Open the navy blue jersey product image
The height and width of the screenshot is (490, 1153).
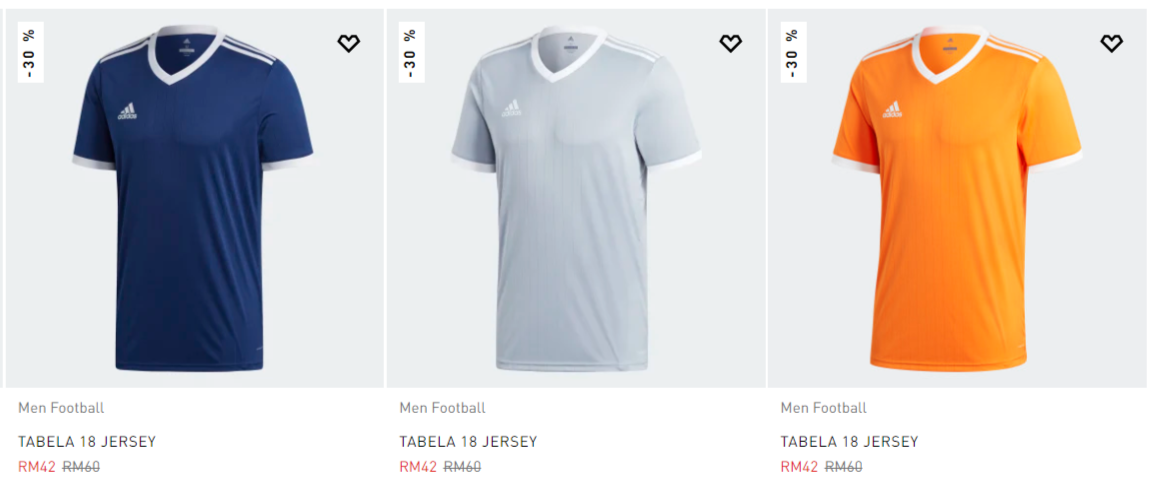193,200
